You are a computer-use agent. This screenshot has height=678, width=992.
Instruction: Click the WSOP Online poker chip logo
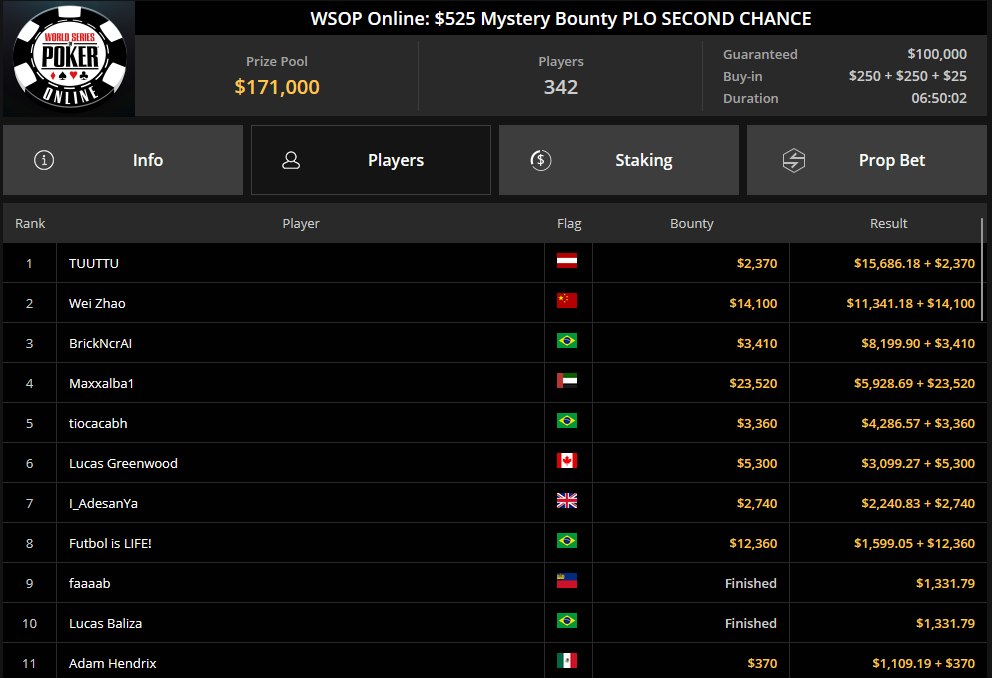70,58
